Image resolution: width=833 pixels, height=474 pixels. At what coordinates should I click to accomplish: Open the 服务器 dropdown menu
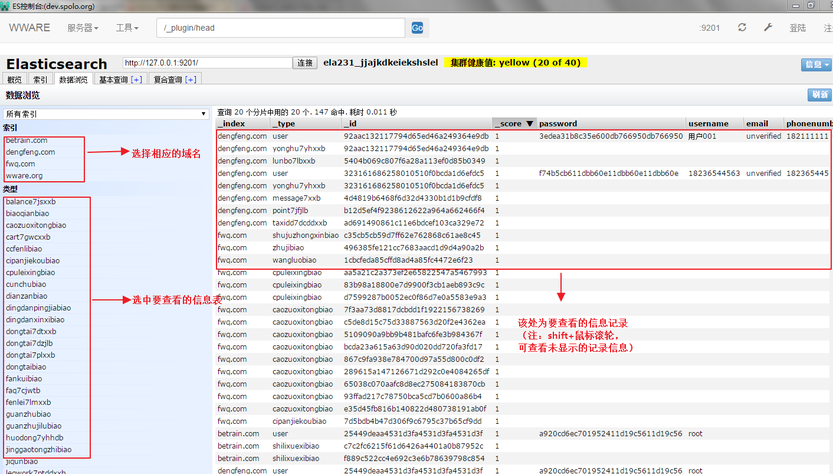click(82, 28)
